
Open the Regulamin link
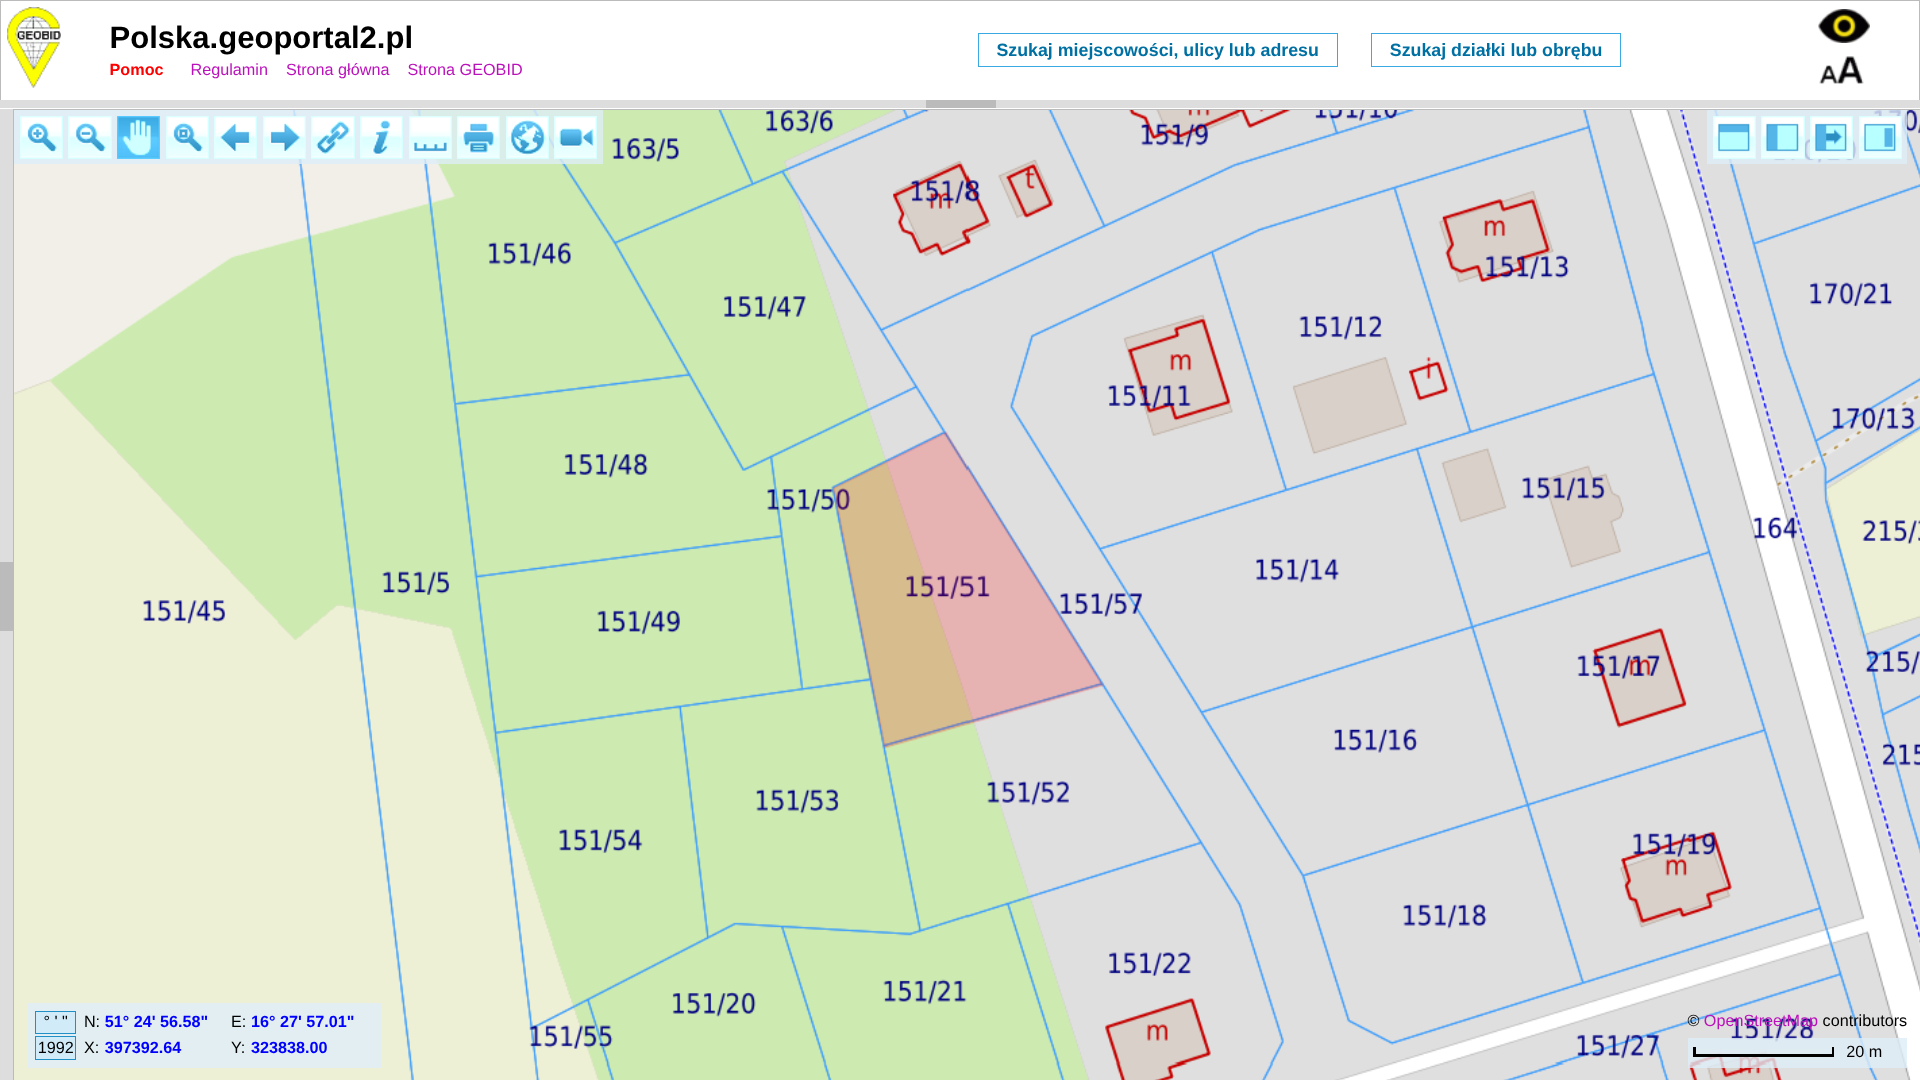[x=229, y=70]
